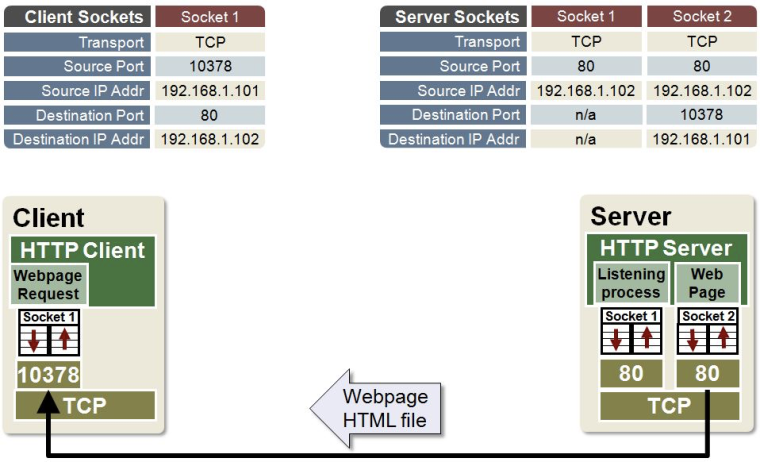
Task: Click the Destination IP Addr label in Client Sockets
Action: 77,139
